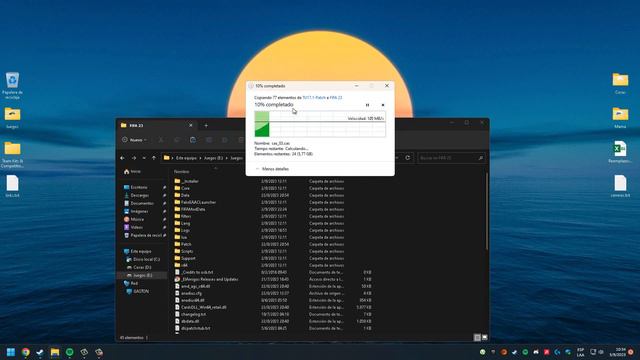The height and width of the screenshot is (360, 640).
Task: Open Papelera de reciclaje in Explorer sidebar
Action: tap(145, 236)
